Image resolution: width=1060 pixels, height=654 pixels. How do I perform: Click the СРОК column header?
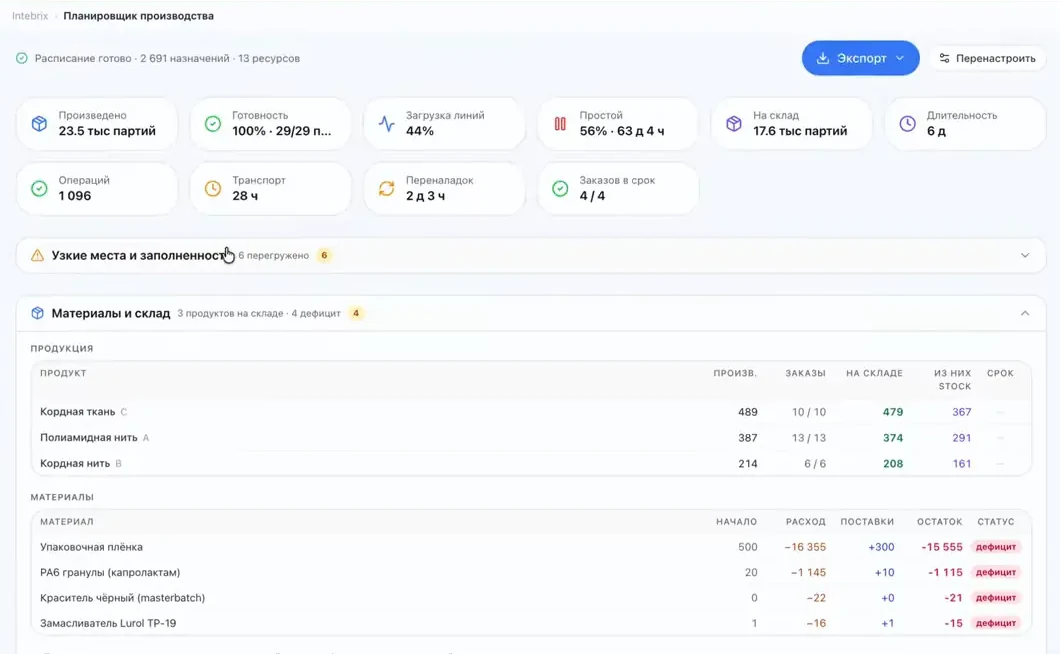pyautogui.click(x=1000, y=373)
